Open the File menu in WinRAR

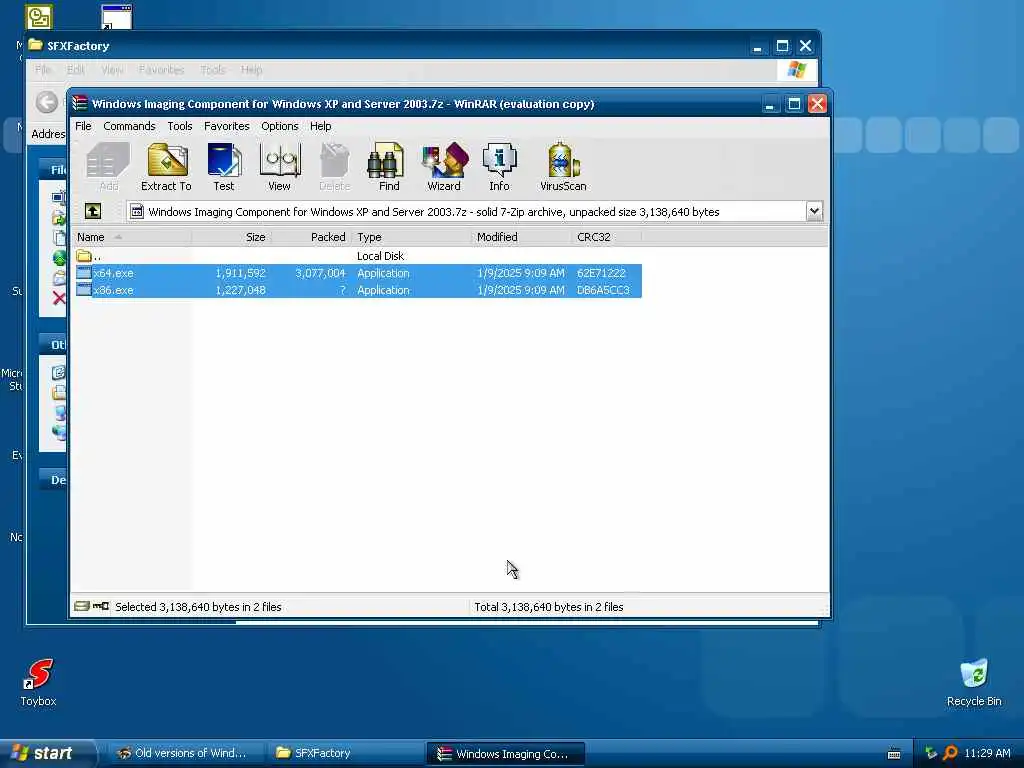(84, 126)
